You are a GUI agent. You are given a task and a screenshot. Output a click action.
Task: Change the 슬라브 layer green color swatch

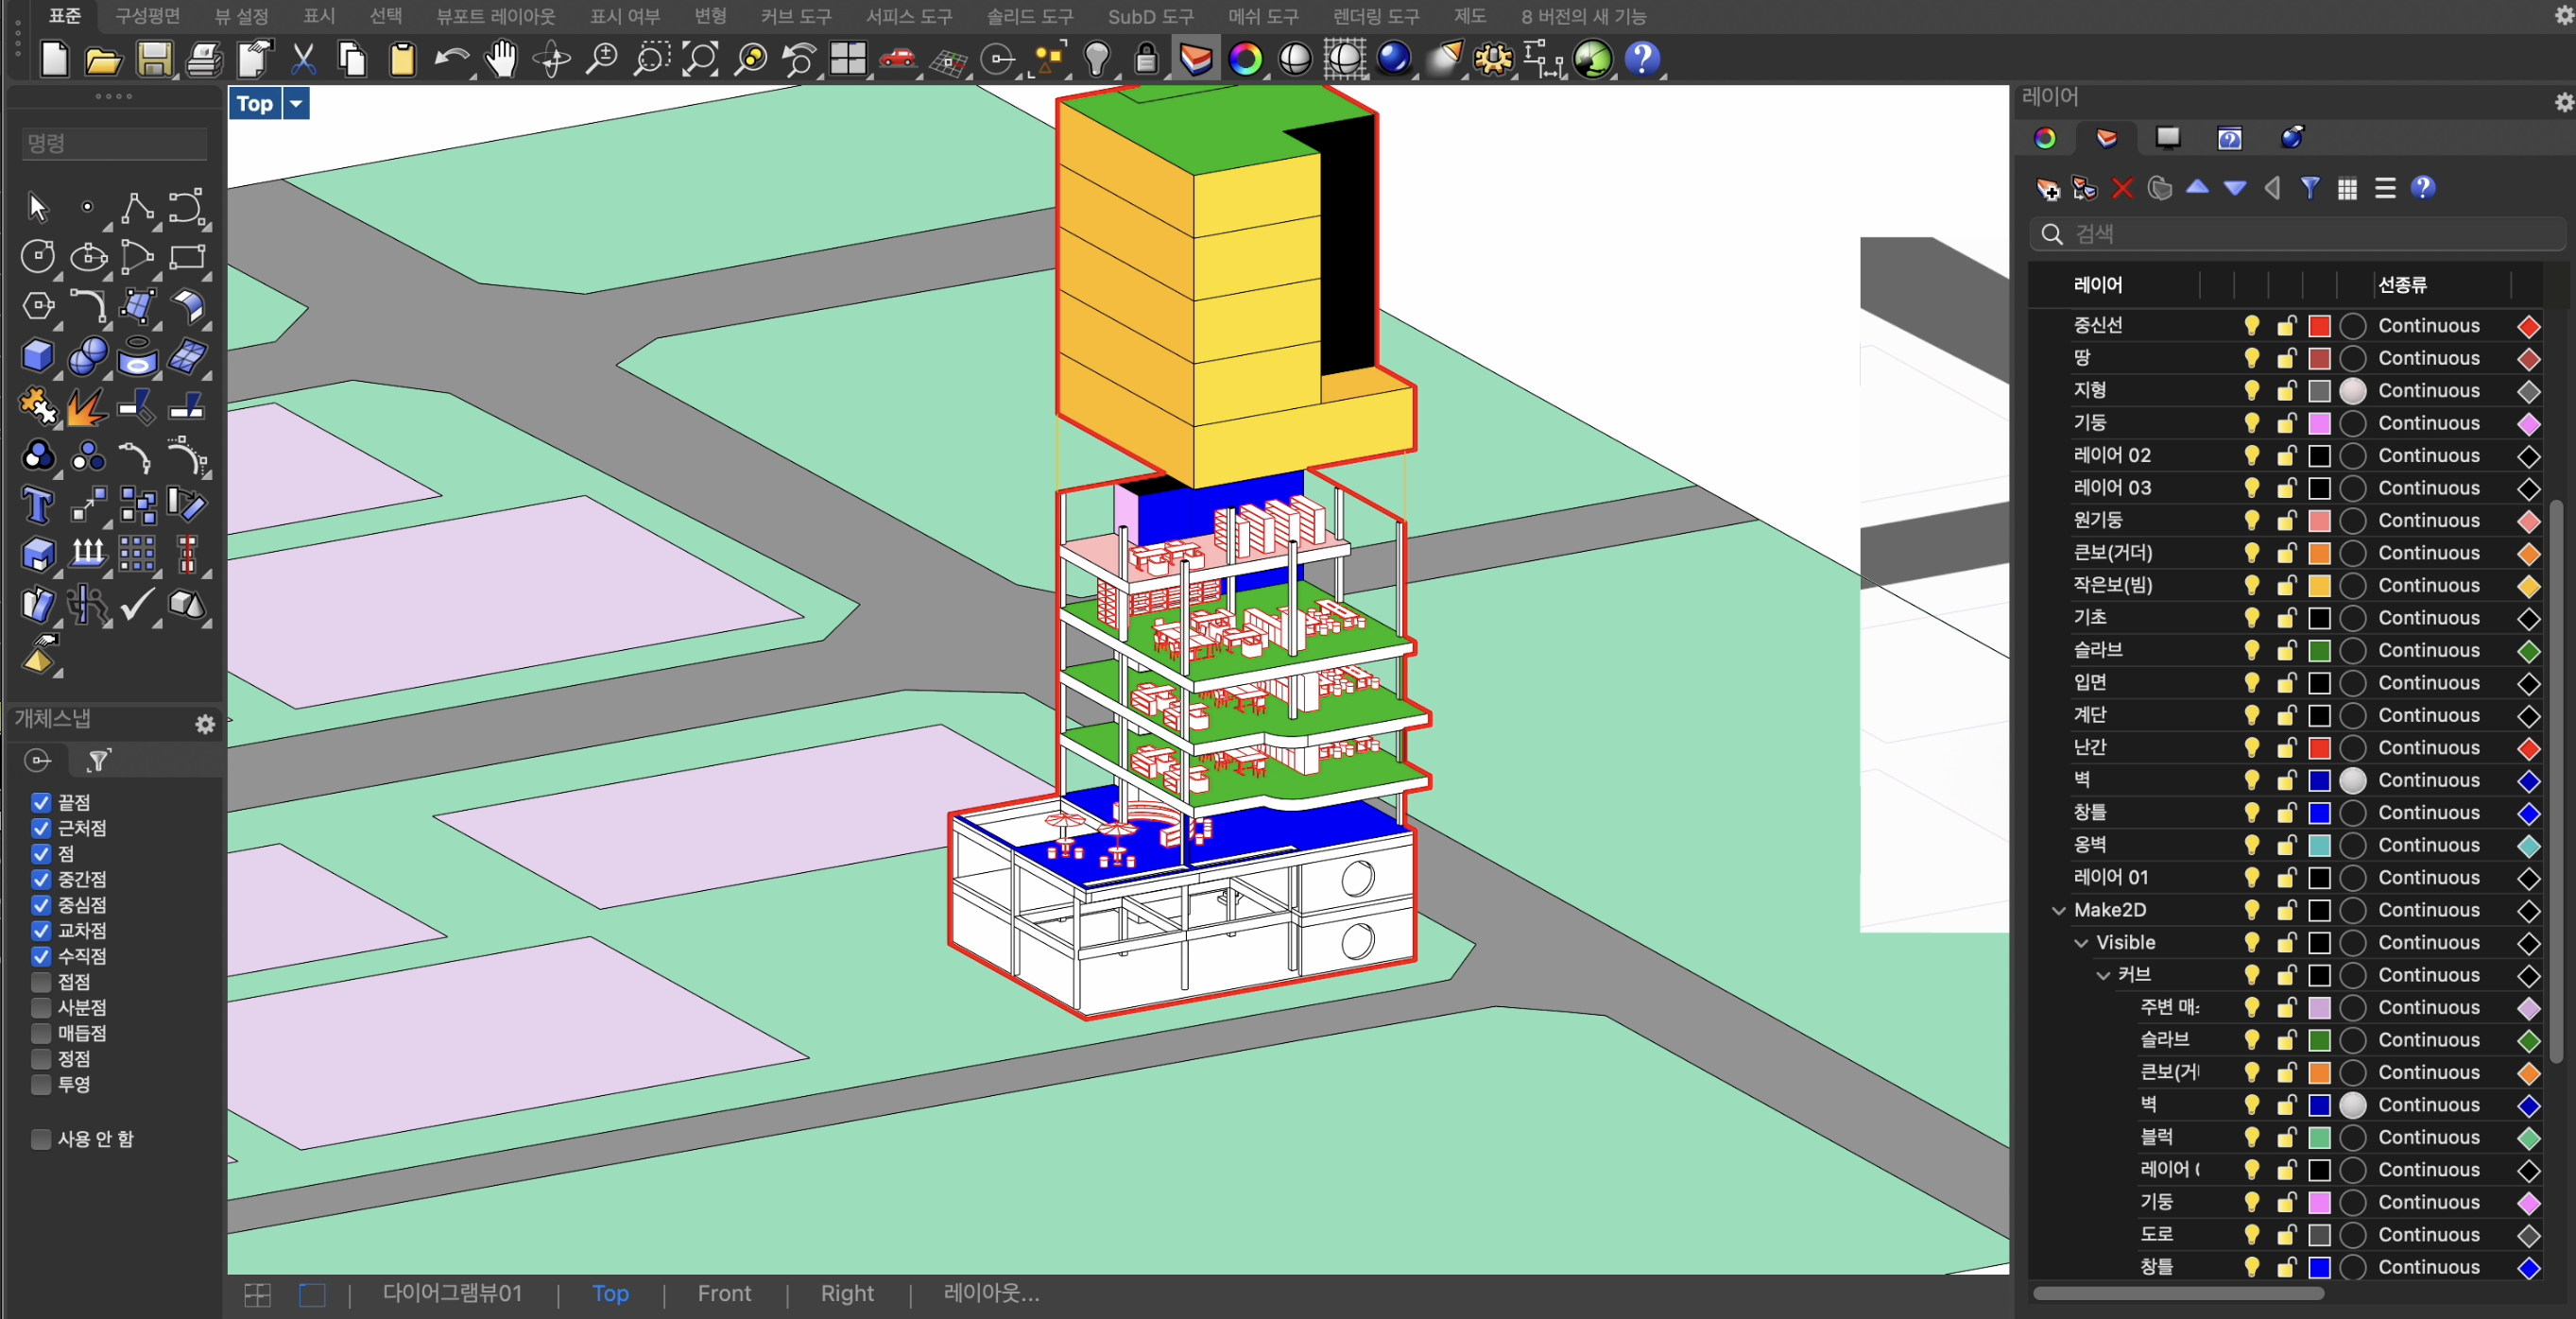click(x=2319, y=650)
